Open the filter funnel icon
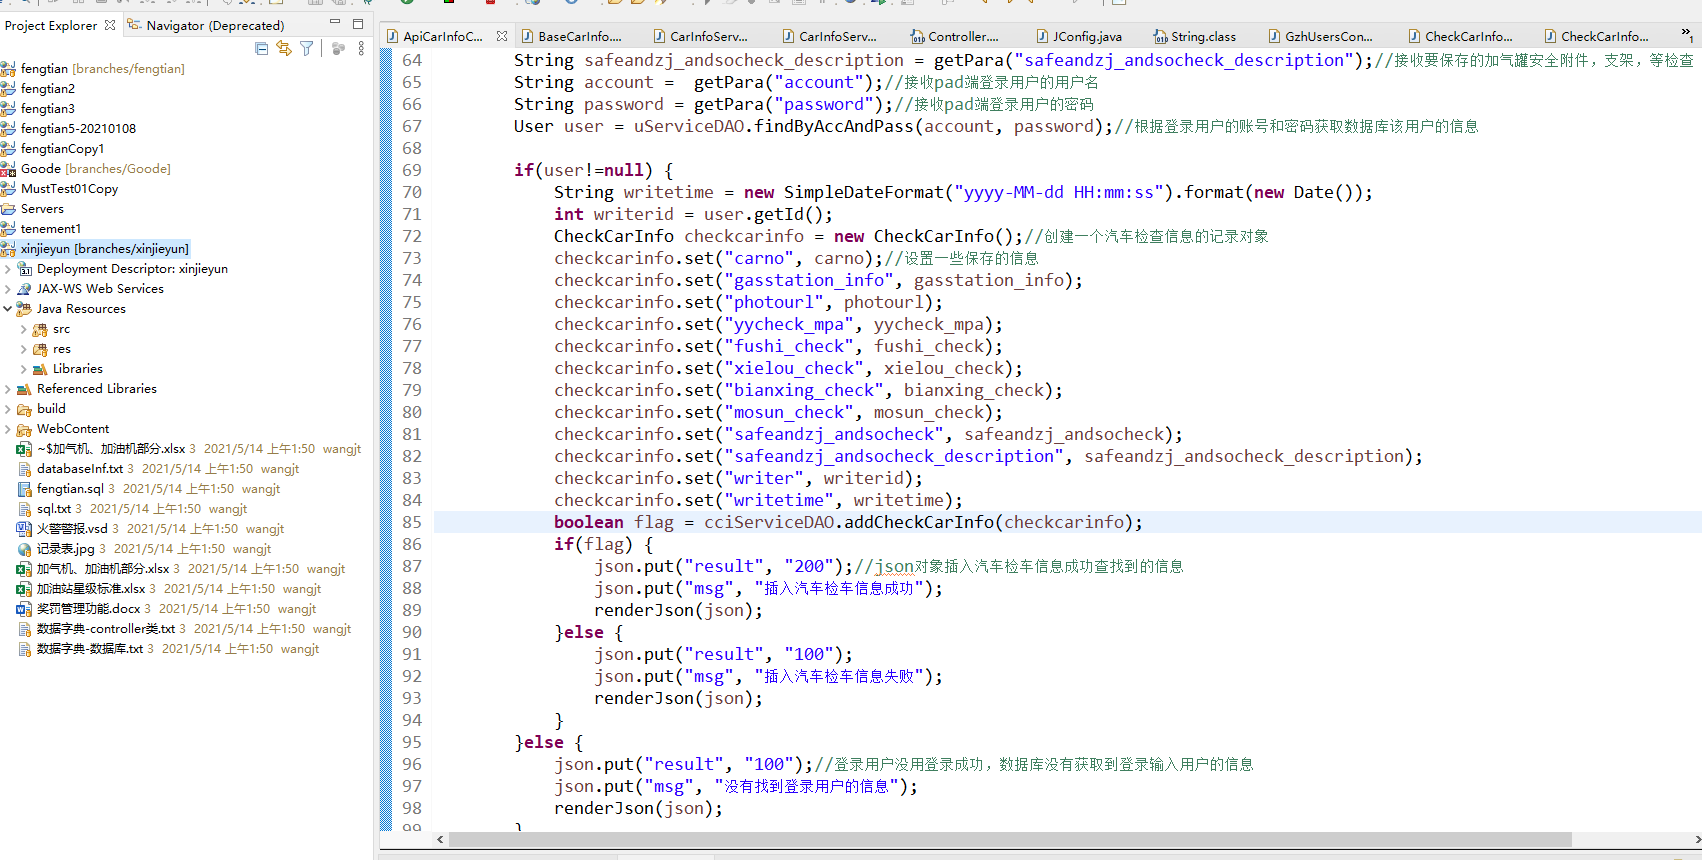Screen dimensions: 1702x860 [x=307, y=48]
